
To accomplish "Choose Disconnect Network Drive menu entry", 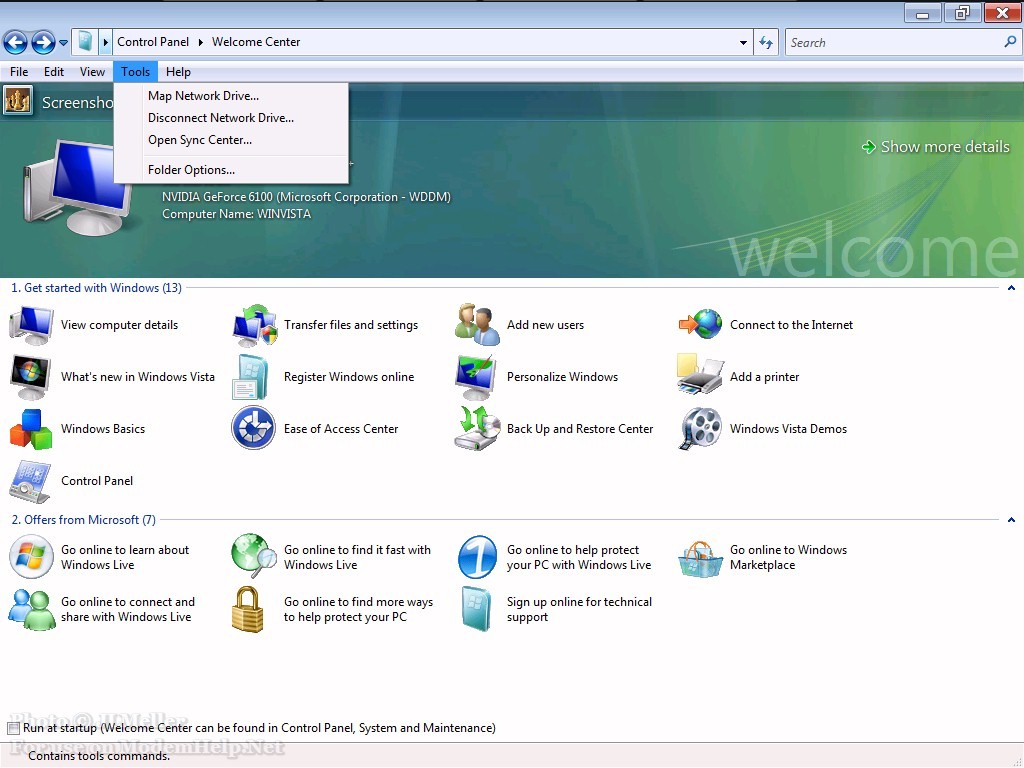I will 231,118.
